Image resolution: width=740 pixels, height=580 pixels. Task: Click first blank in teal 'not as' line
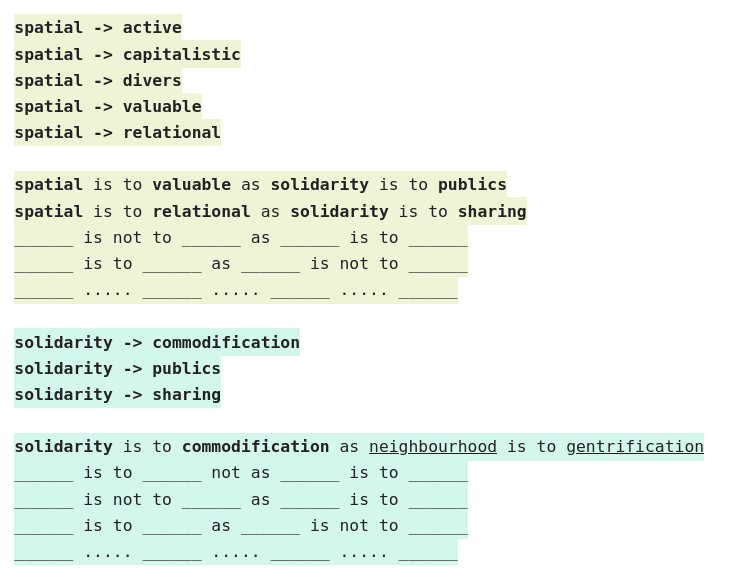44,473
